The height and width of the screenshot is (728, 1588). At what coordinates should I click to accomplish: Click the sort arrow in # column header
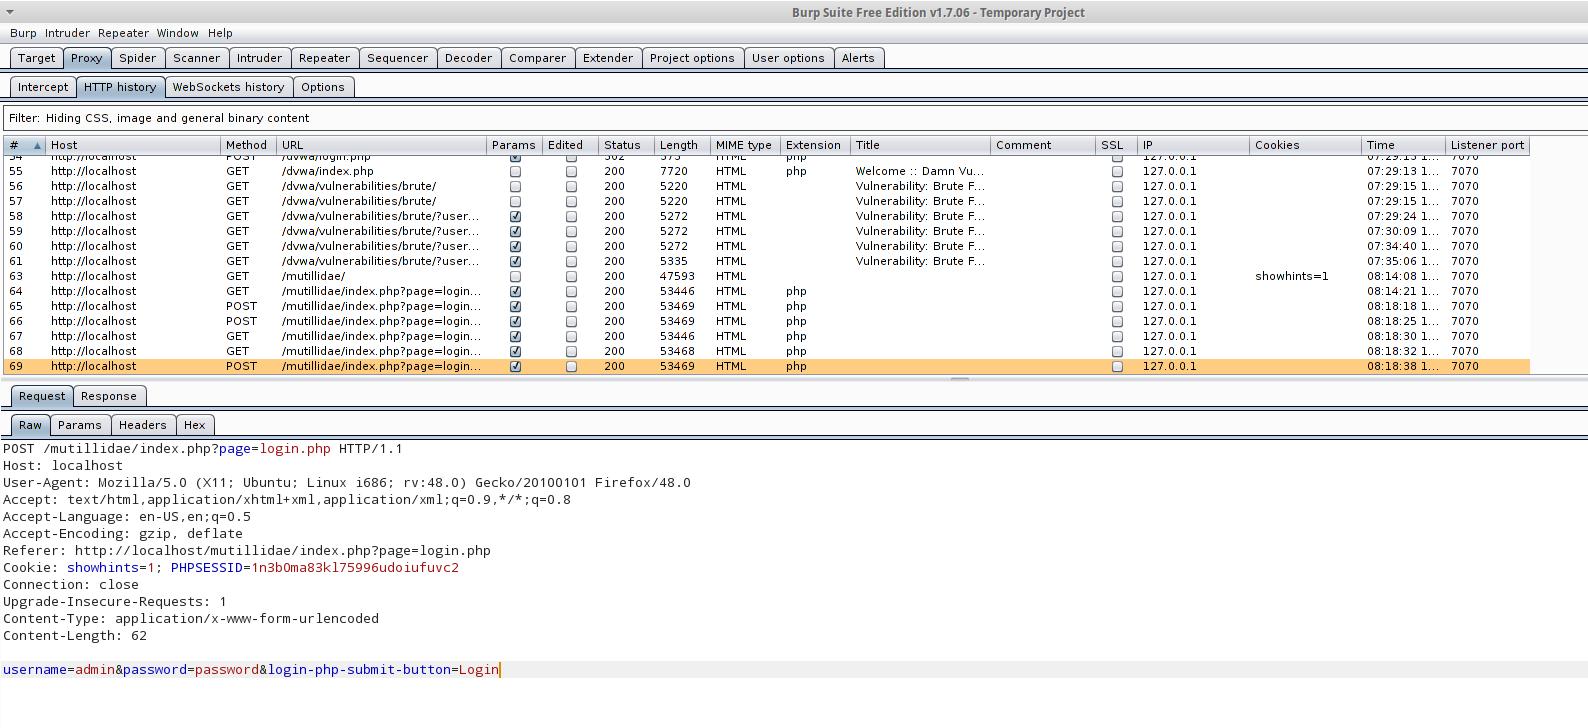pyautogui.click(x=37, y=146)
